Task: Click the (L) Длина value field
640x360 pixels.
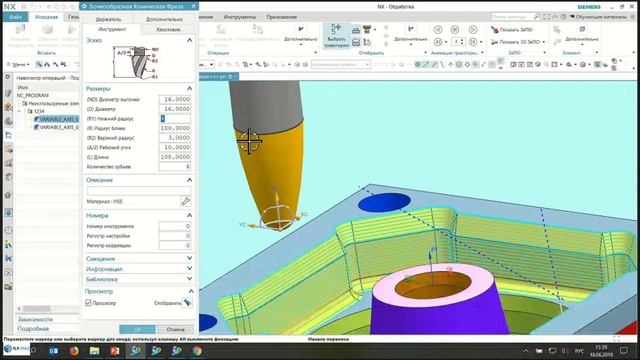Action: [175, 157]
